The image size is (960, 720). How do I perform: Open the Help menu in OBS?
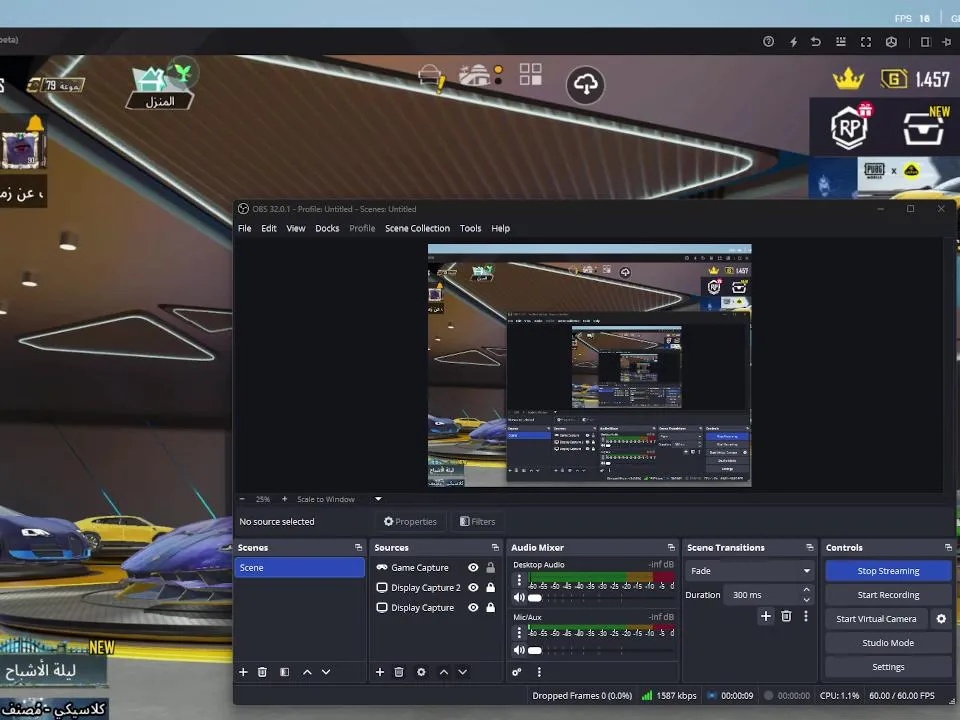coord(500,228)
